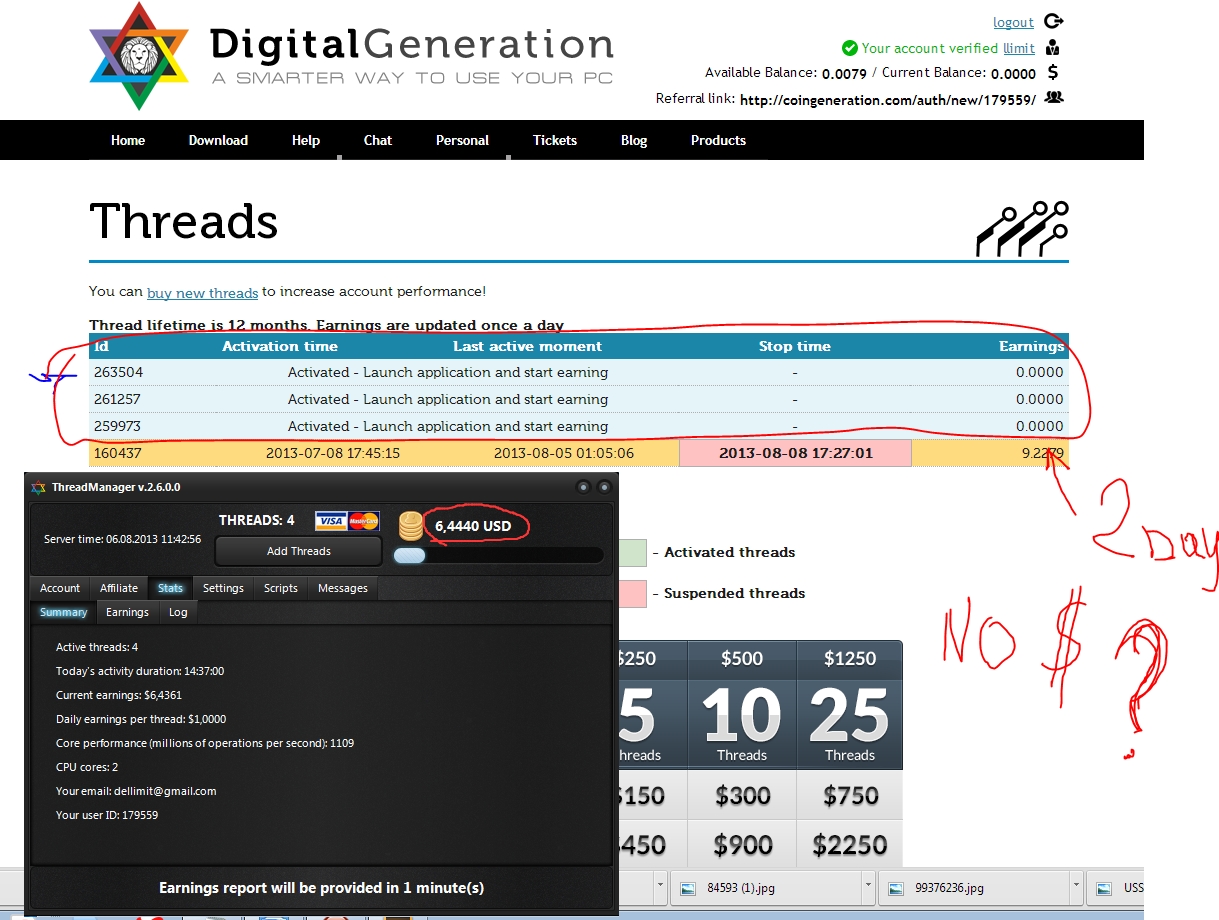Image resolution: width=1219 pixels, height=920 pixels.
Task: Click the $2250 price cell
Action: [x=849, y=844]
